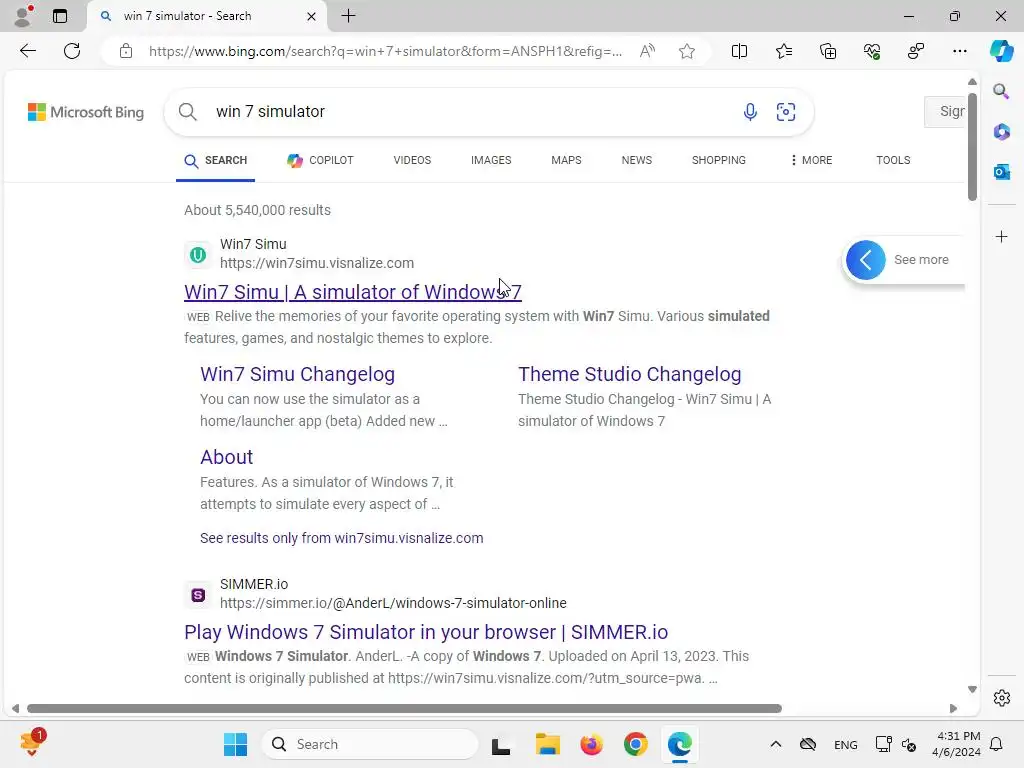1024x768 pixels.
Task: Open Browser essentials heart icon
Action: pyautogui.click(x=872, y=51)
